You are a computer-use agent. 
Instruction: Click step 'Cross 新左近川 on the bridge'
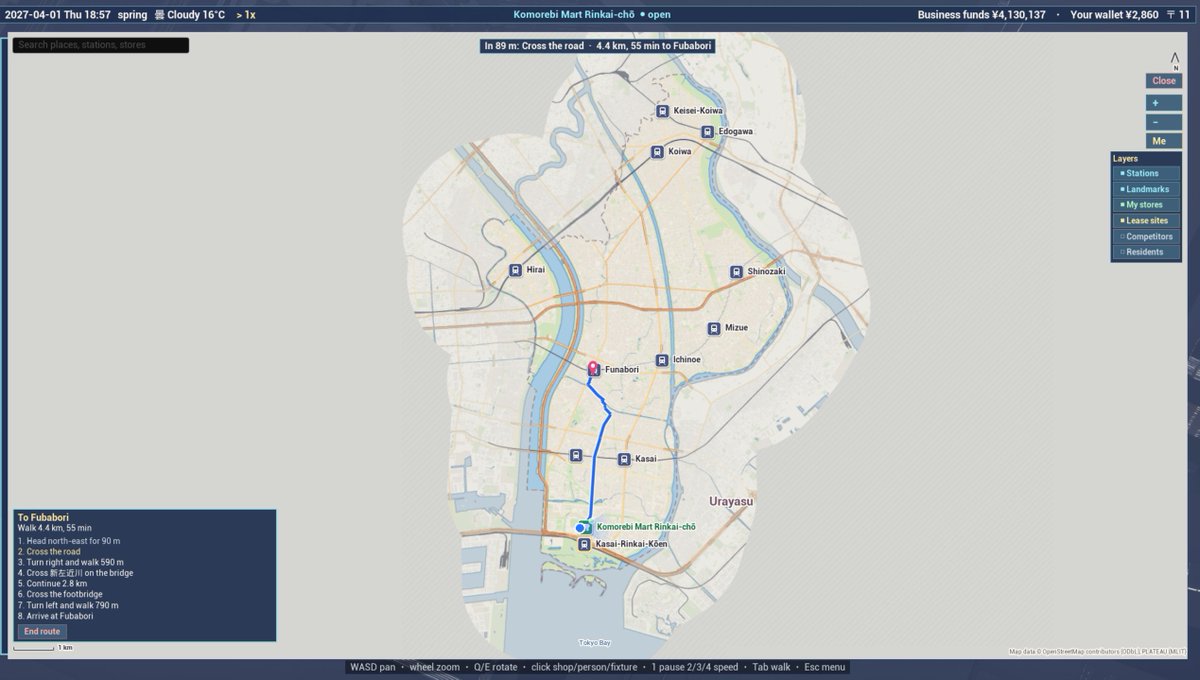click(x=75, y=573)
